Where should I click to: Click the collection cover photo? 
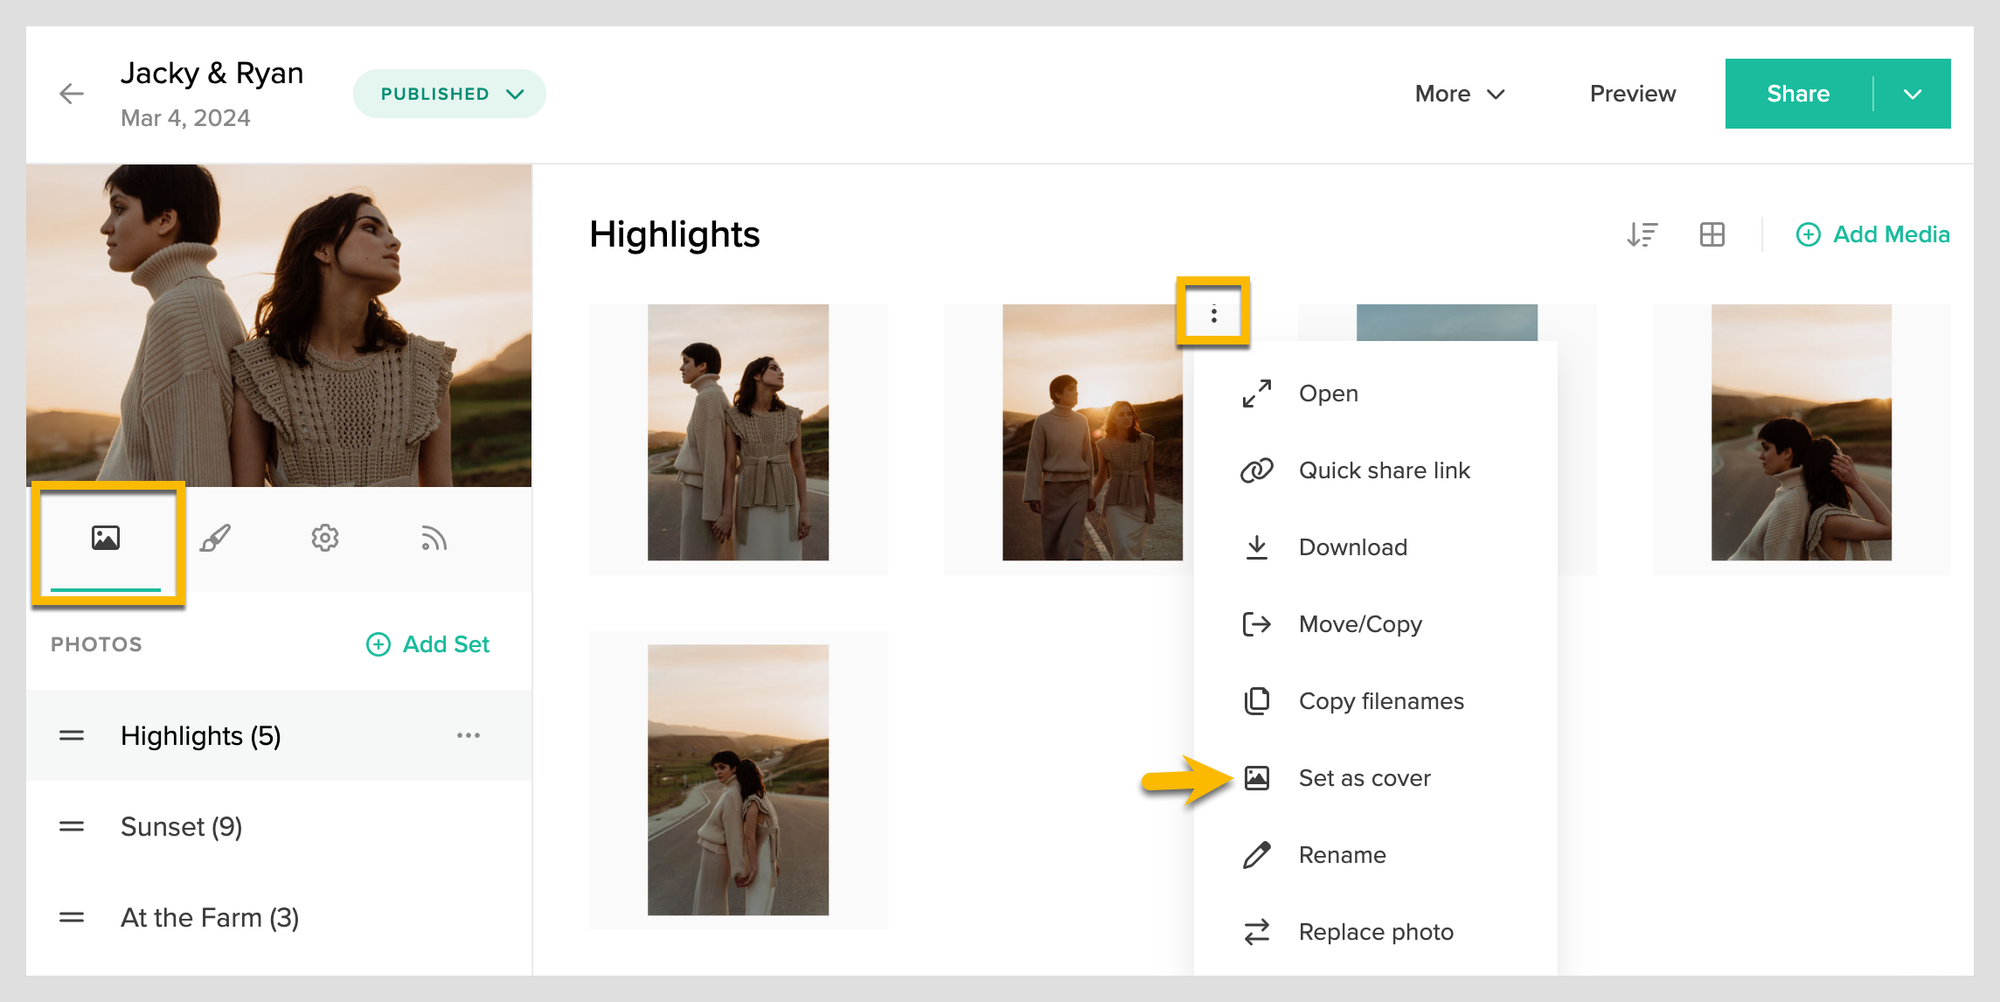pos(279,326)
